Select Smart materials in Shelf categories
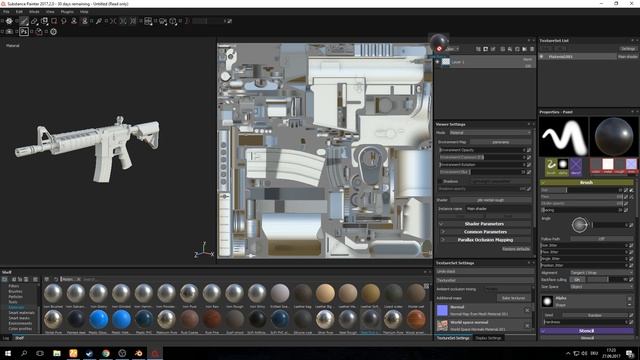The image size is (640, 360). [21, 313]
